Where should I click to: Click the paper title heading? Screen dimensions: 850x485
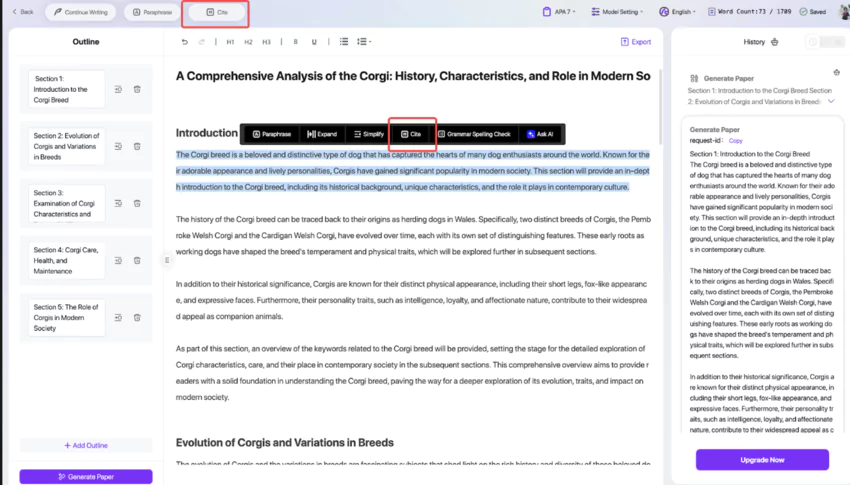tap(413, 76)
